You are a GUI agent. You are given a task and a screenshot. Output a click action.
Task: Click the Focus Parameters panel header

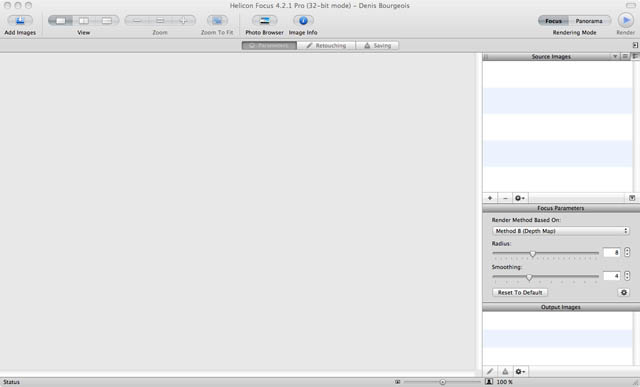(561, 208)
